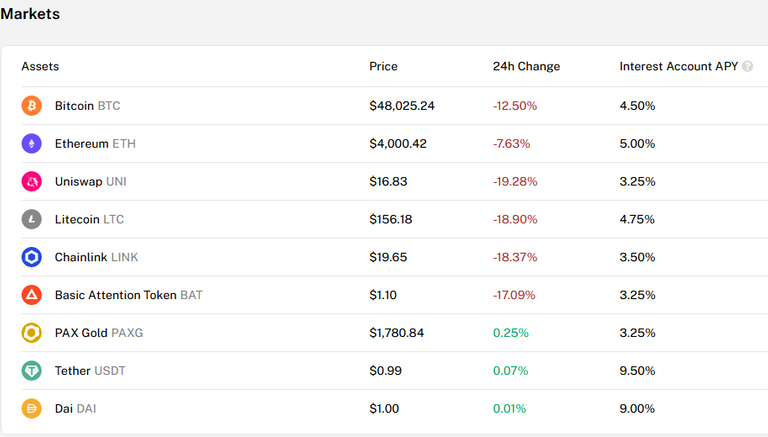
Task: Click the blue Chainlink hexagon icon
Action: [31, 257]
